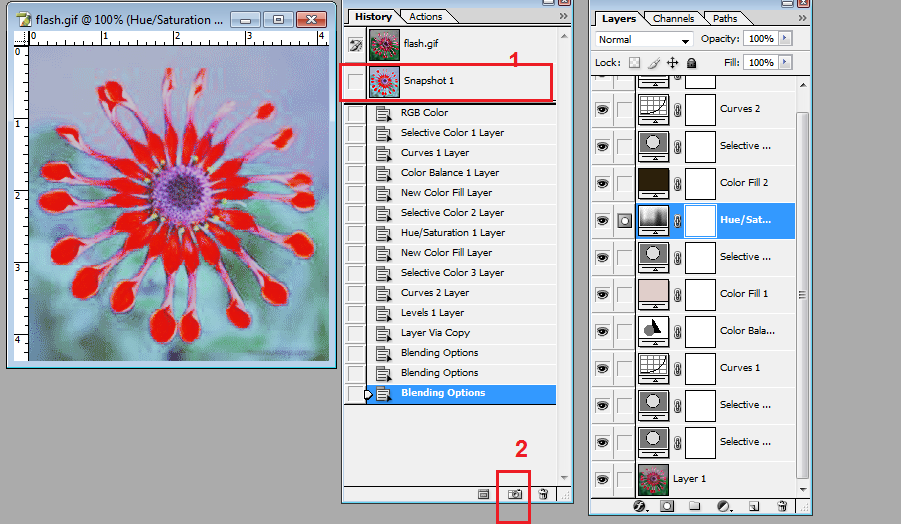Viewport: 901px width, 524px height.
Task: Create a new layer group folder
Action: click(694, 507)
